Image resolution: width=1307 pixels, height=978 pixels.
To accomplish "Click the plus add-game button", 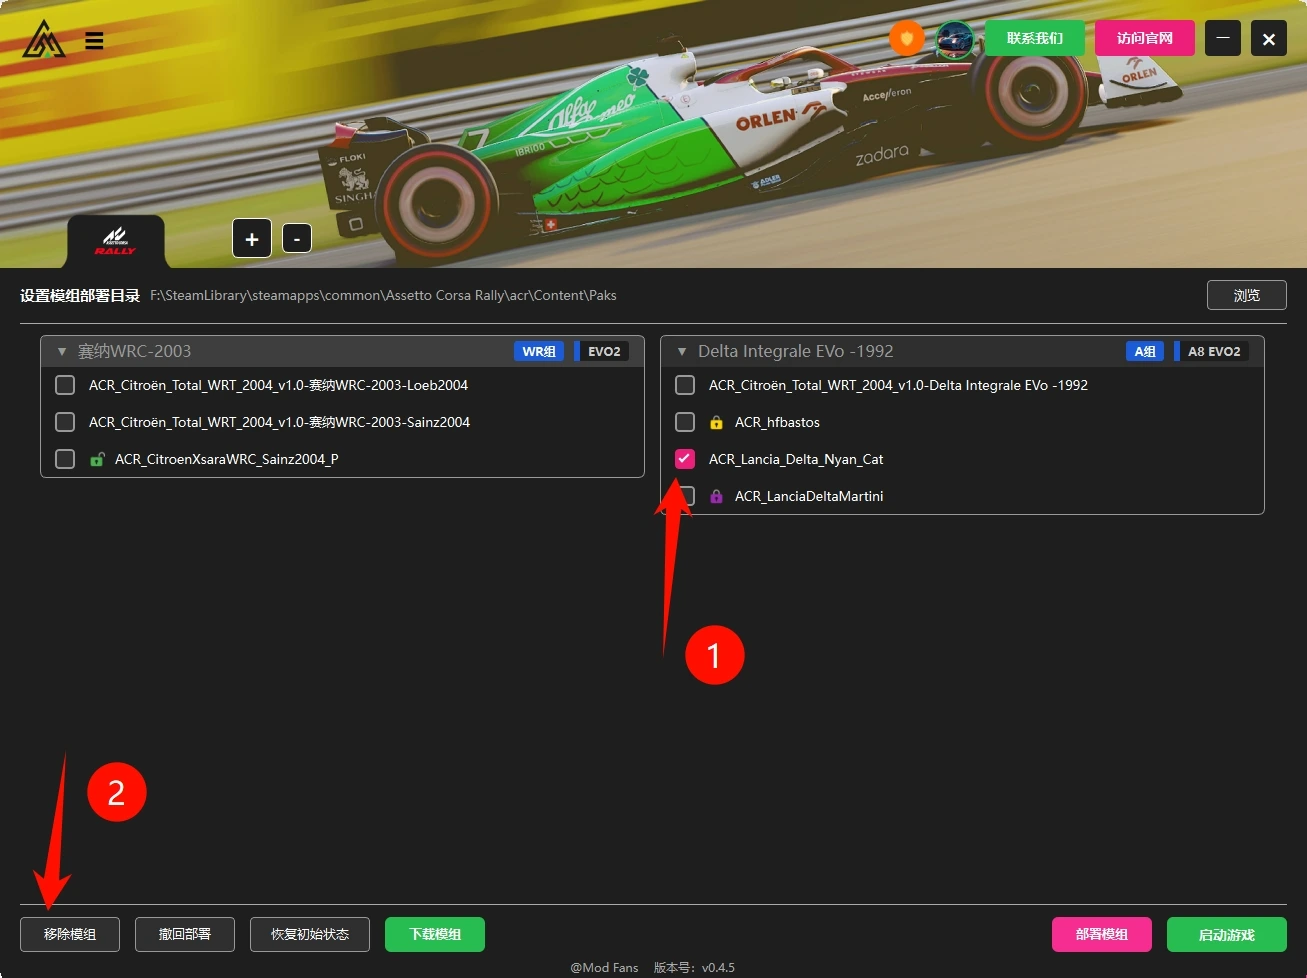I will [x=252, y=239].
